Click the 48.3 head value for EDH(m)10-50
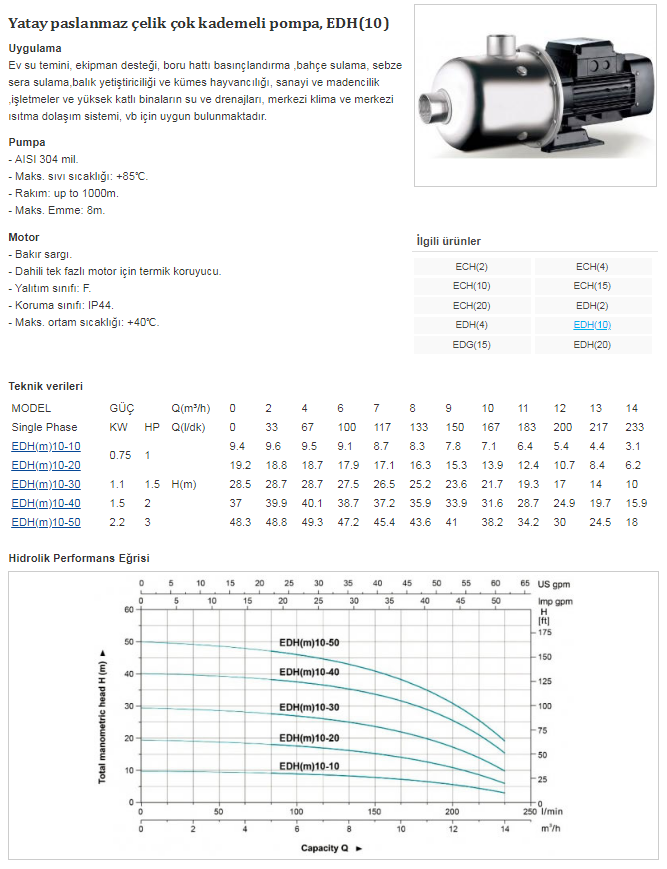Image resolution: width=667 pixels, height=869 pixels. coord(240,522)
